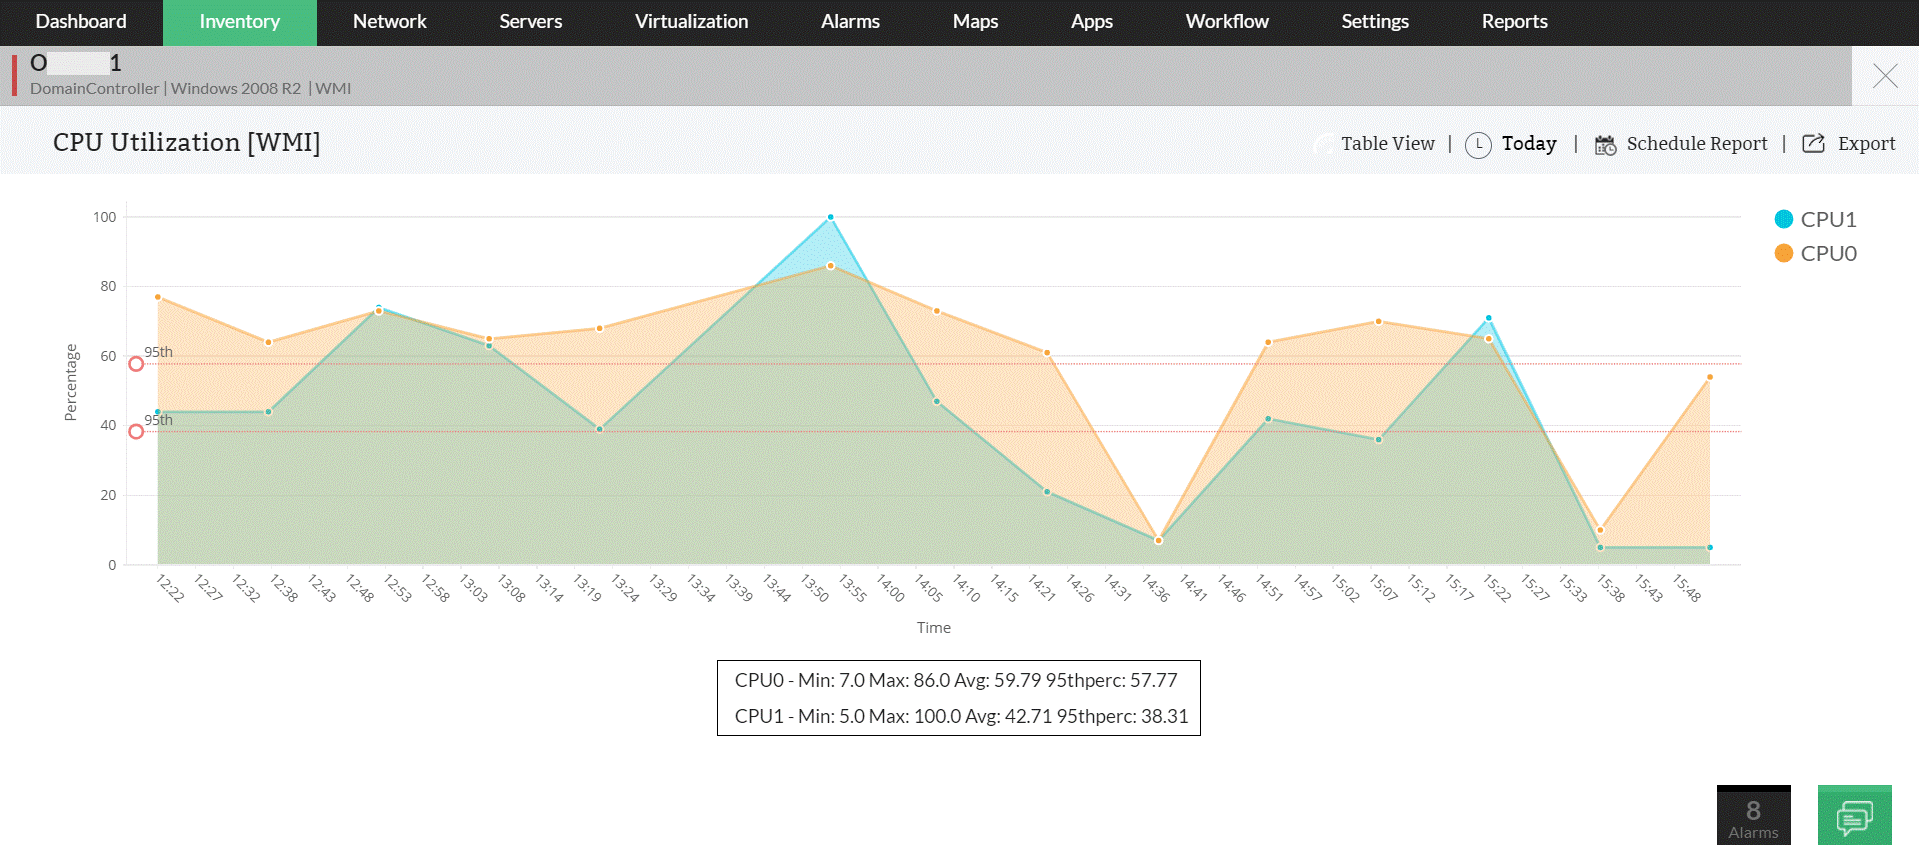The width and height of the screenshot is (1919, 845).
Task: Open the Settings menu
Action: 1374,22
